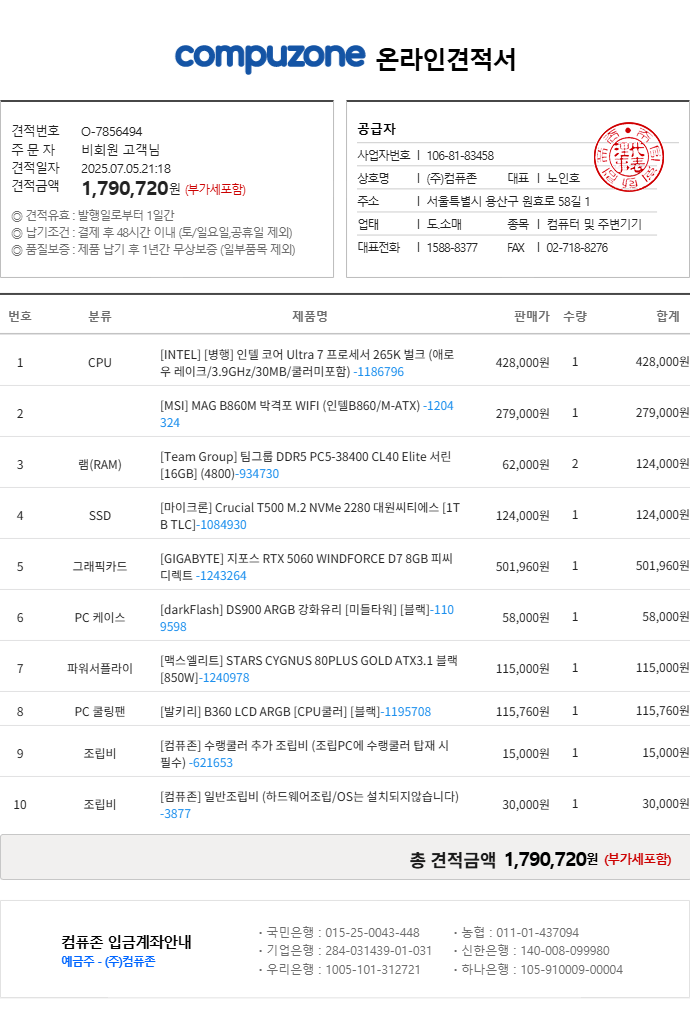This screenshot has height=1036, width=690.
Task: Click the 501,960원 unit price for graphics card
Action: (x=523, y=566)
